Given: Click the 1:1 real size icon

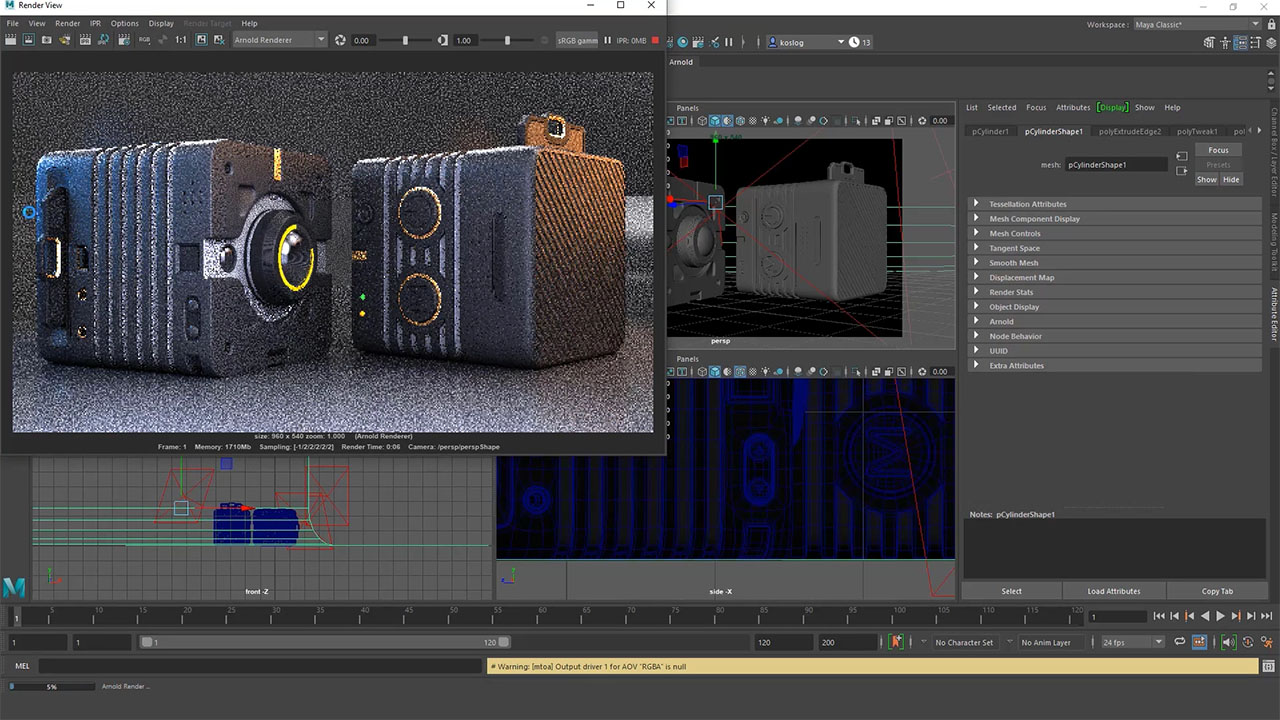Looking at the screenshot, I should (x=181, y=40).
